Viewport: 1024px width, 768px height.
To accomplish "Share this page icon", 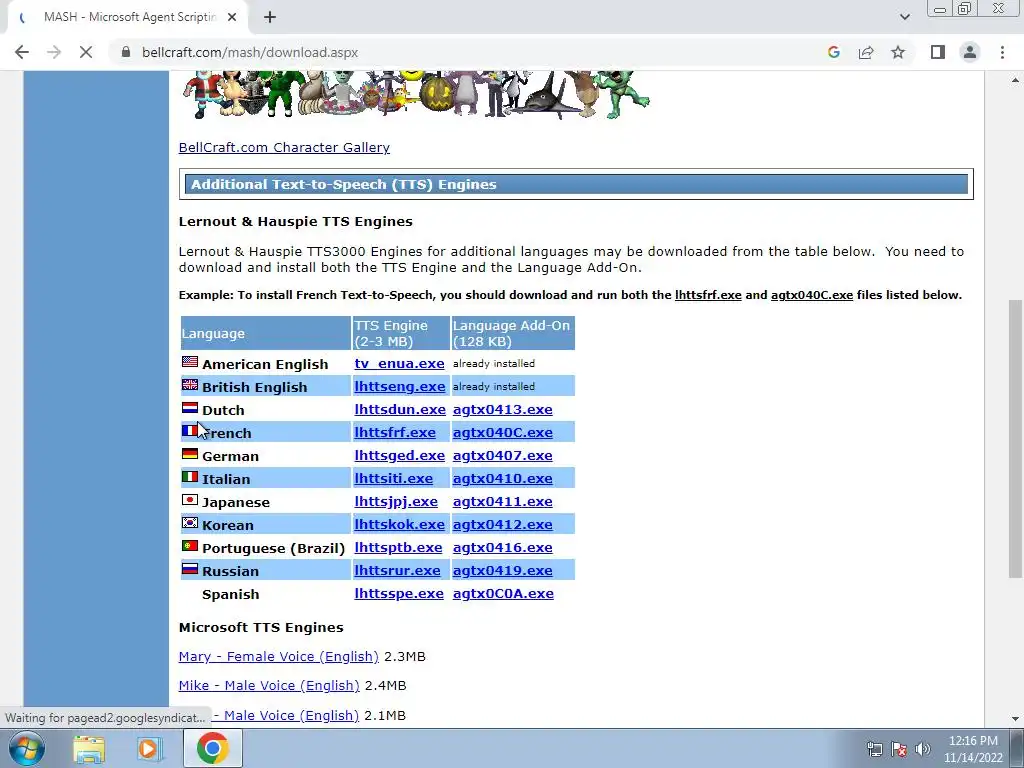I will point(866,52).
